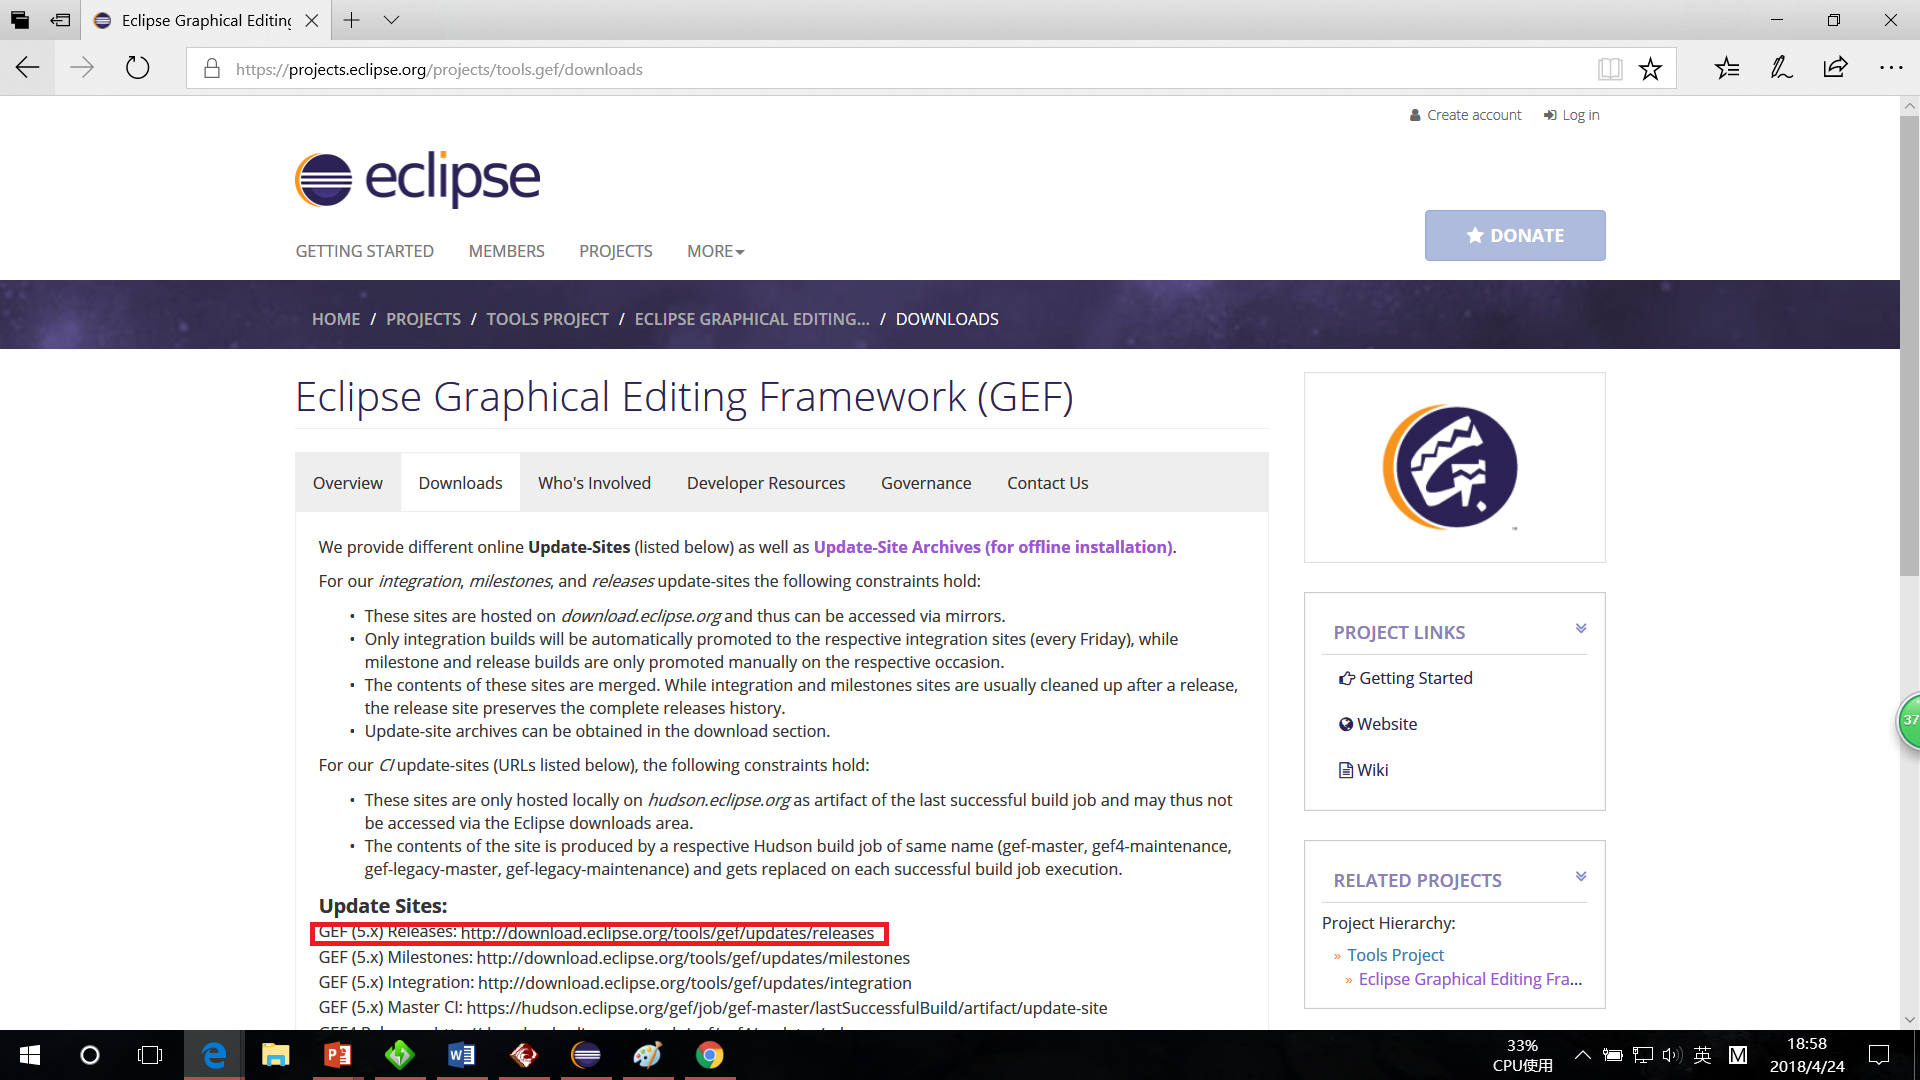Open the Governance tab

point(926,483)
